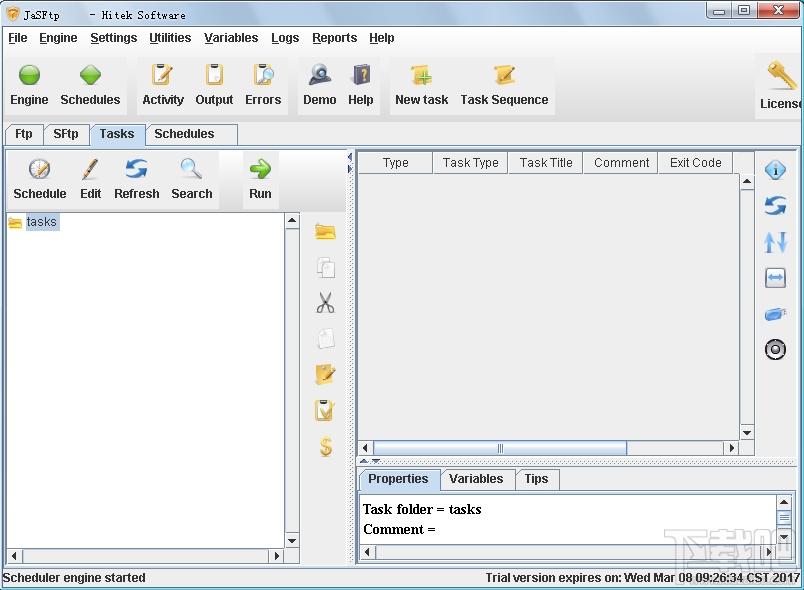Screen dimensions: 804x590
Task: Click the task table horizontal scrollbar
Action: point(500,448)
